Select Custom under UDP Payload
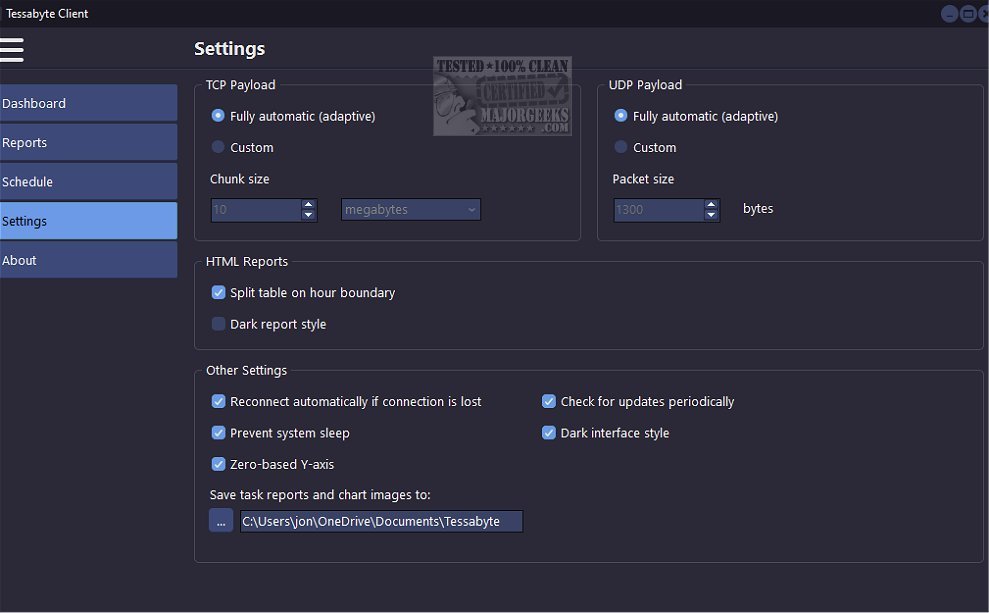This screenshot has height=613, width=989. point(619,147)
